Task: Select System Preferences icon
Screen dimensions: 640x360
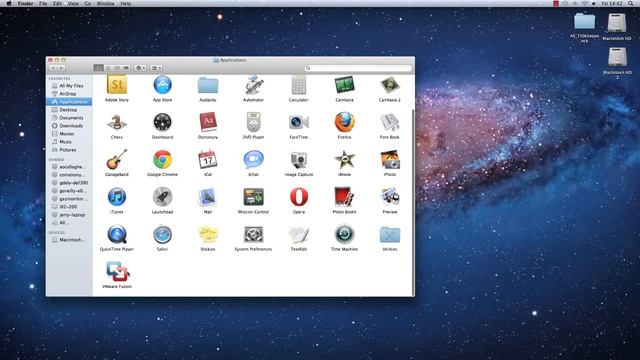Action: tap(253, 234)
